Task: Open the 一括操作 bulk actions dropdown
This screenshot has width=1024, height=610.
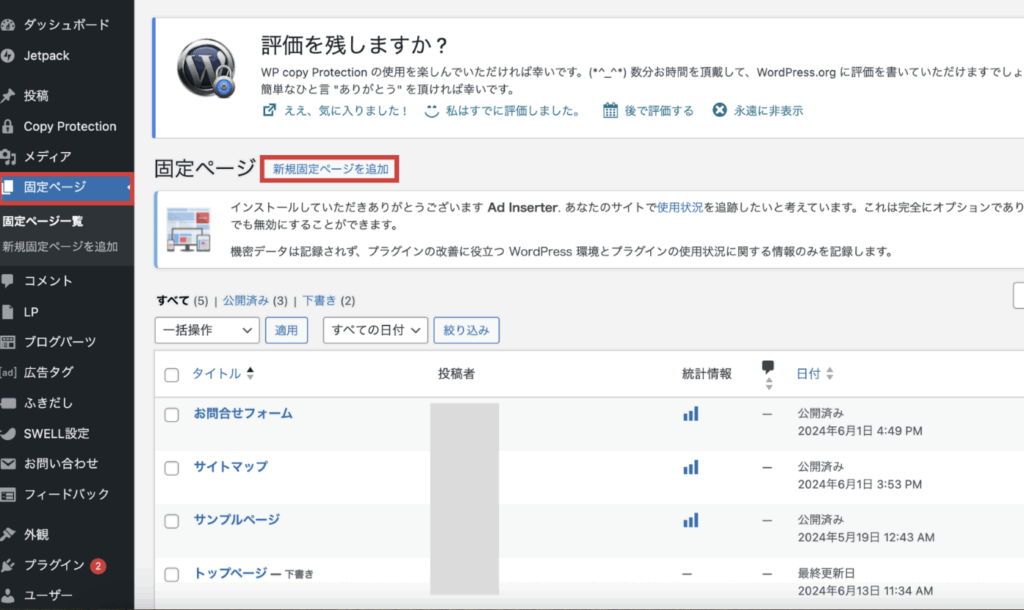Action: click(x=207, y=330)
